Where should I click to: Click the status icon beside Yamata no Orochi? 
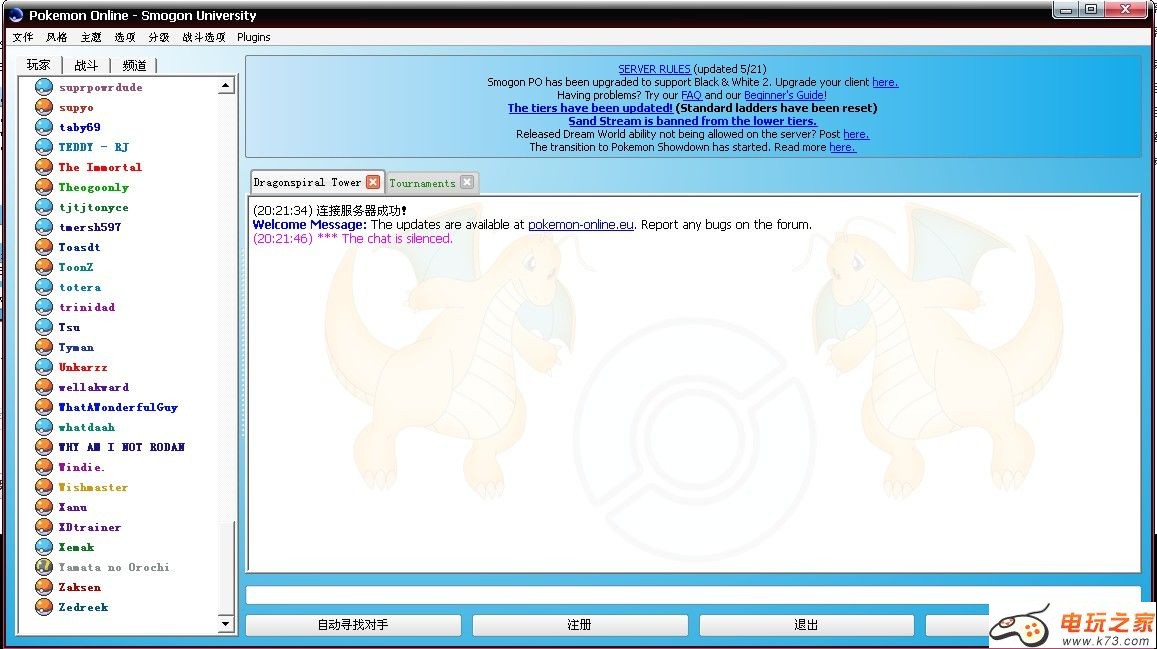(x=43, y=567)
